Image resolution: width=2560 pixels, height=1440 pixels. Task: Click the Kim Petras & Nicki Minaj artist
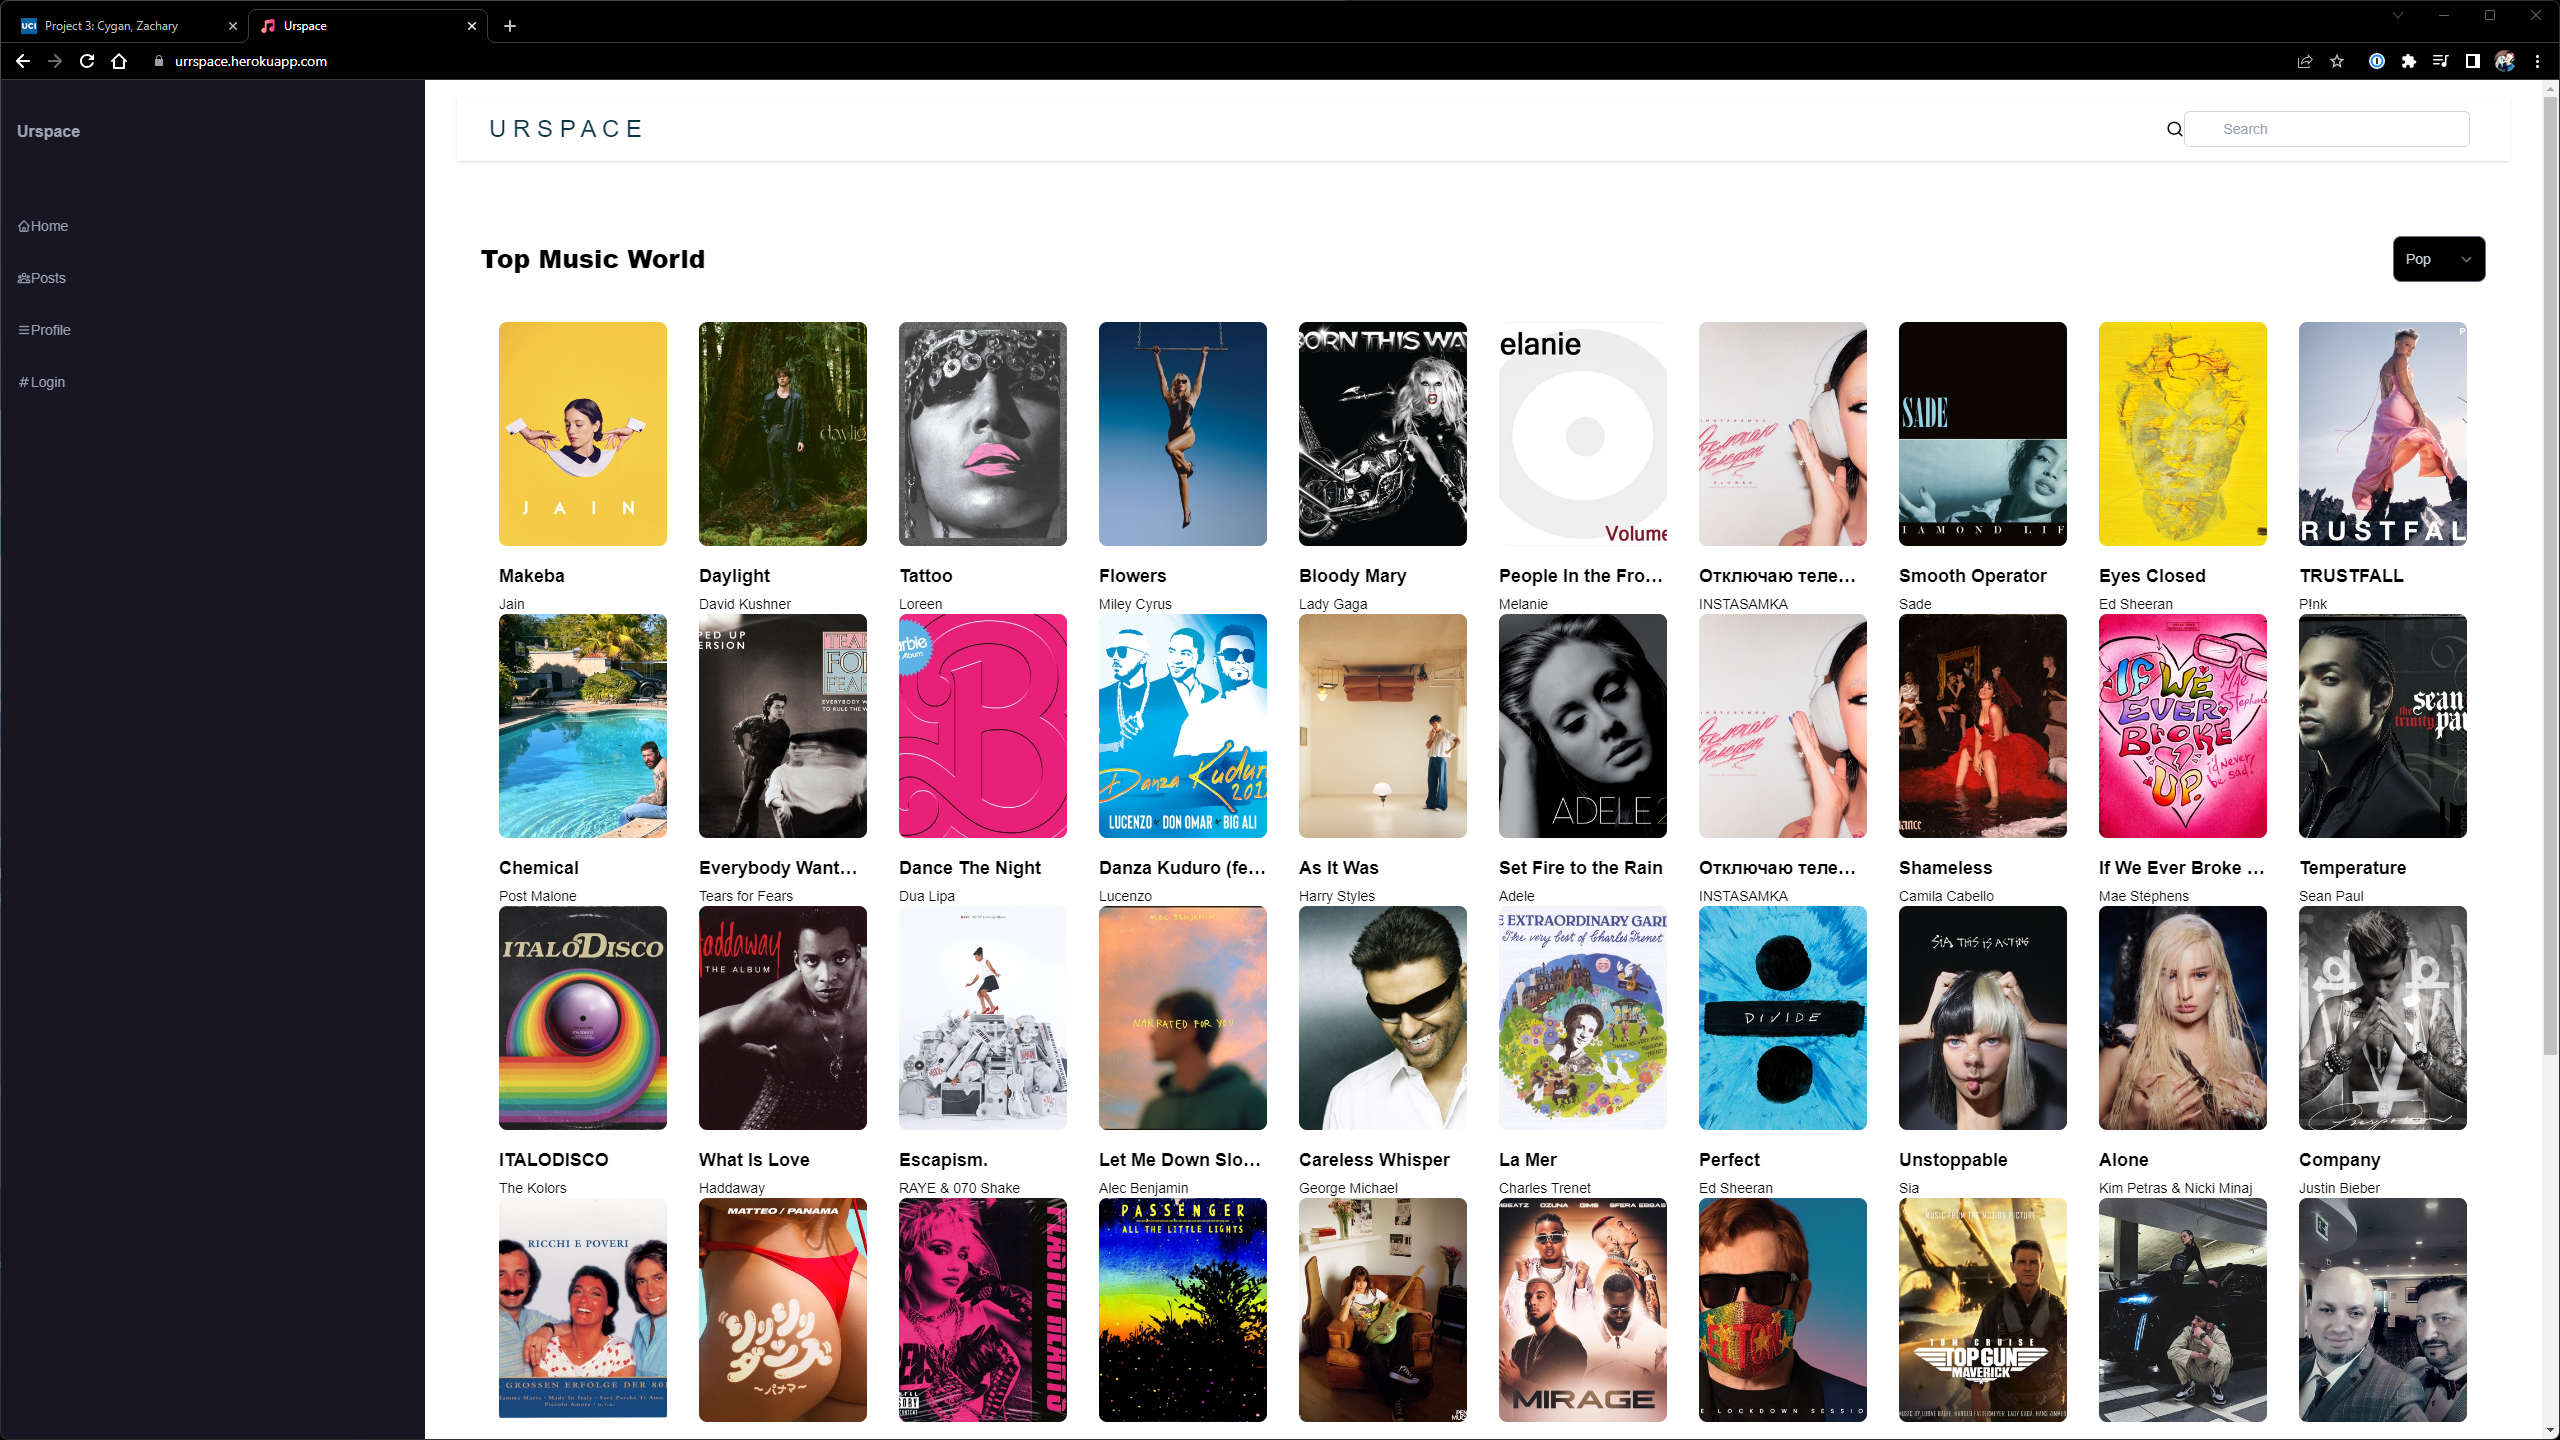2176,1188
